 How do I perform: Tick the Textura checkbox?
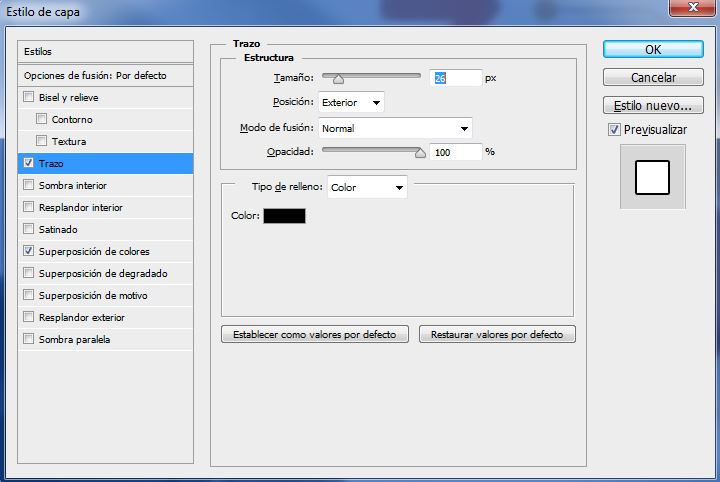pyautogui.click(x=41, y=140)
